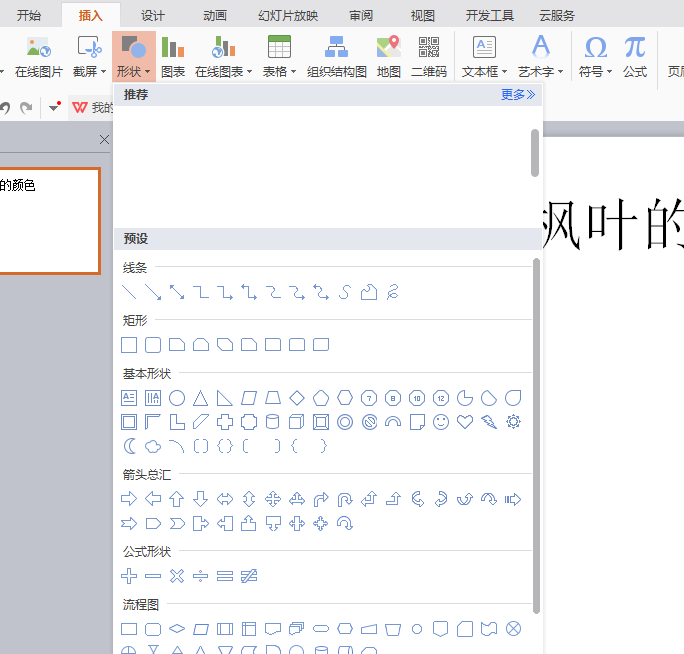Select the up arrow block shape
The height and width of the screenshot is (654, 684).
pyautogui.click(x=177, y=499)
